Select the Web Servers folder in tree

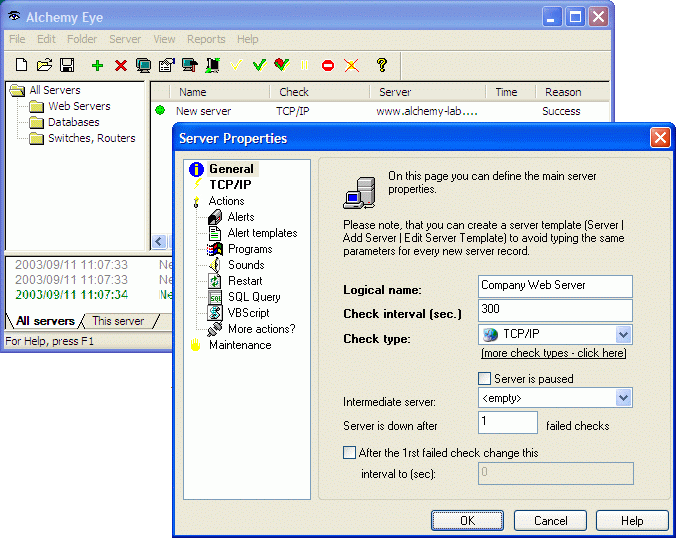coord(79,106)
